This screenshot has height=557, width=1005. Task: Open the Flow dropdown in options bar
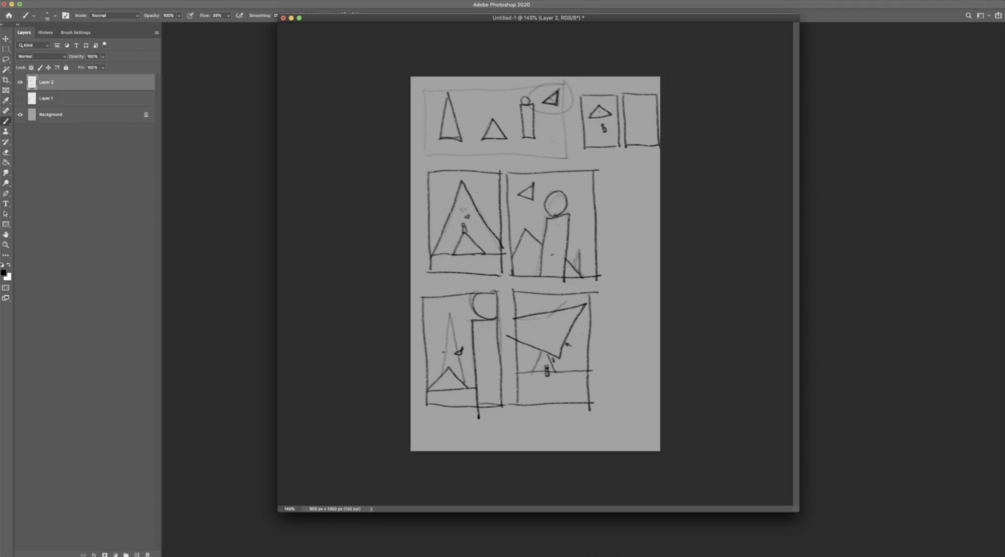tap(228, 15)
